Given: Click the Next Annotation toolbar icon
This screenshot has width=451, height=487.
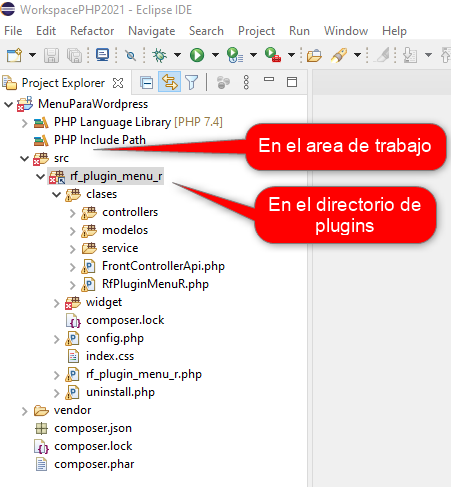Looking at the screenshot, I should coord(410,55).
